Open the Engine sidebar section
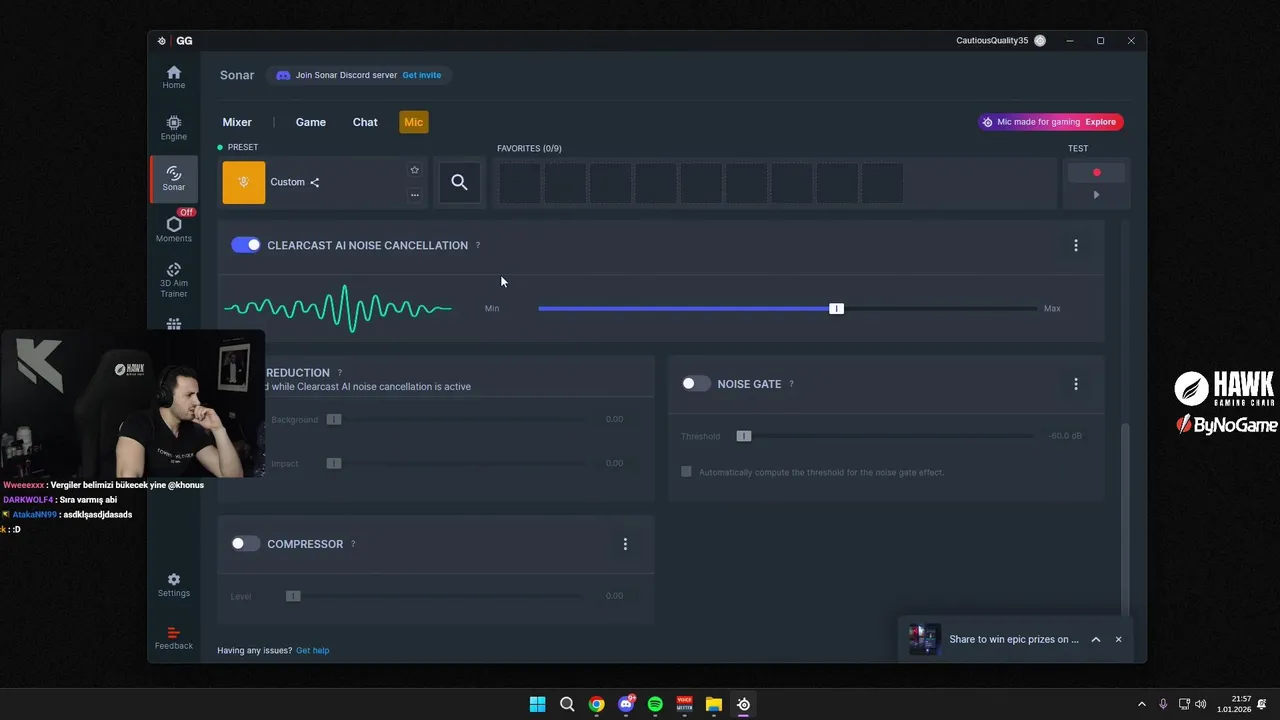Image resolution: width=1280 pixels, height=720 pixels. pos(174,128)
